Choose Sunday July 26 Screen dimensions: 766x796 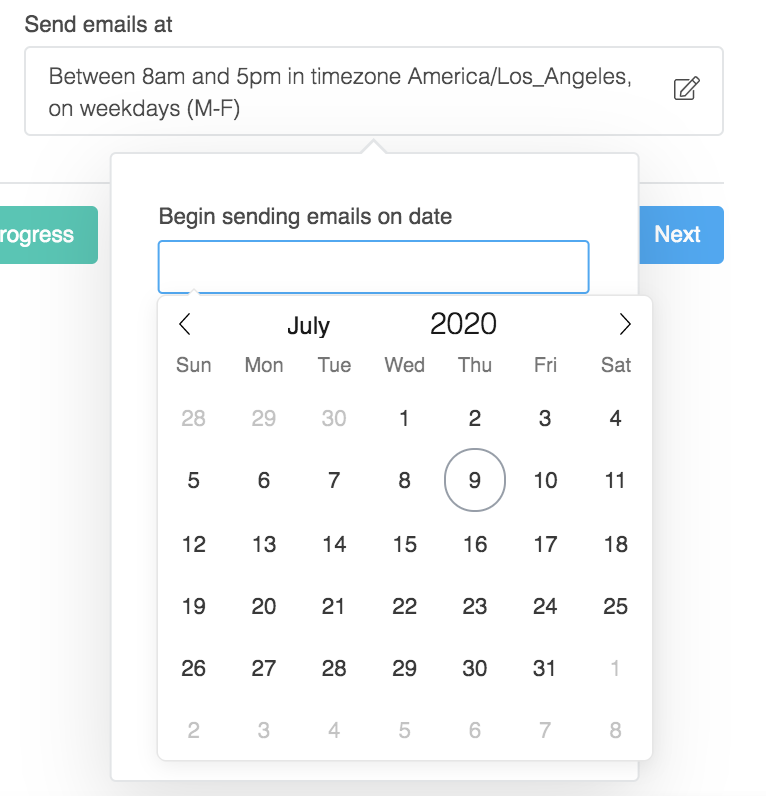pos(193,668)
